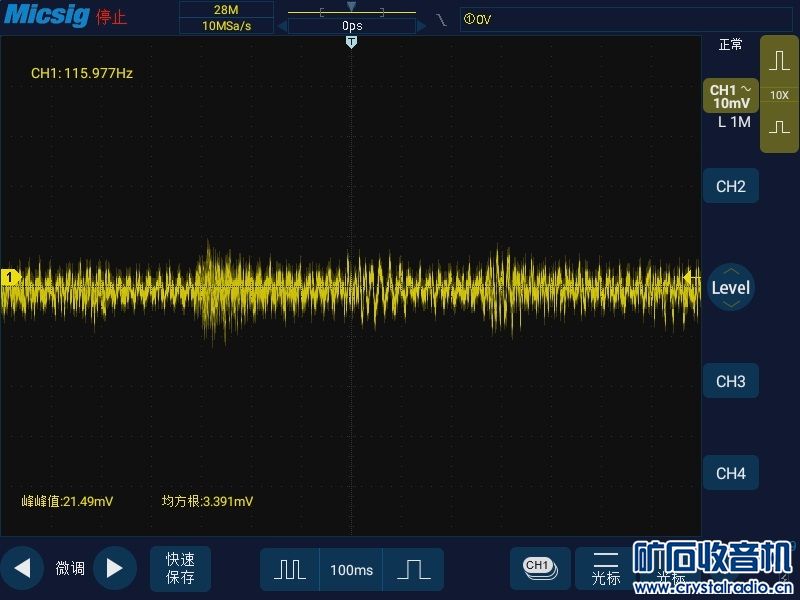This screenshot has width=800, height=600.
Task: Tap the CH1 frequency measurement 115.977Hz
Action: coord(82,73)
